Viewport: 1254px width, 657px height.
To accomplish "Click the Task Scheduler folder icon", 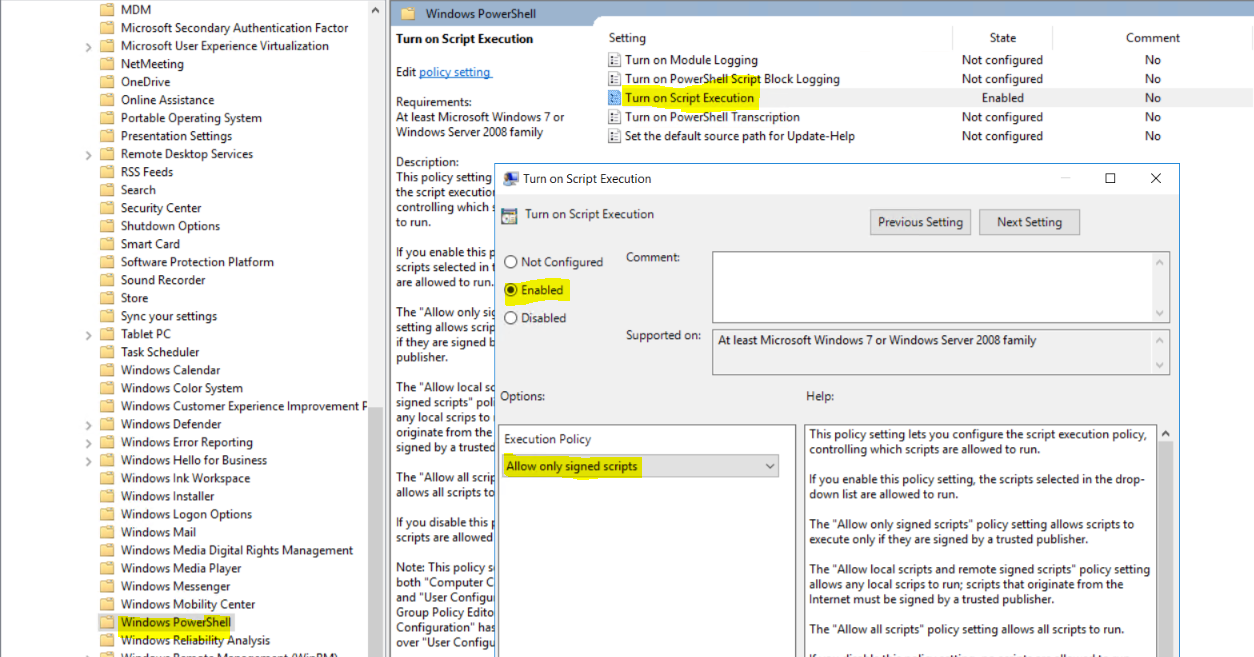I will point(108,352).
